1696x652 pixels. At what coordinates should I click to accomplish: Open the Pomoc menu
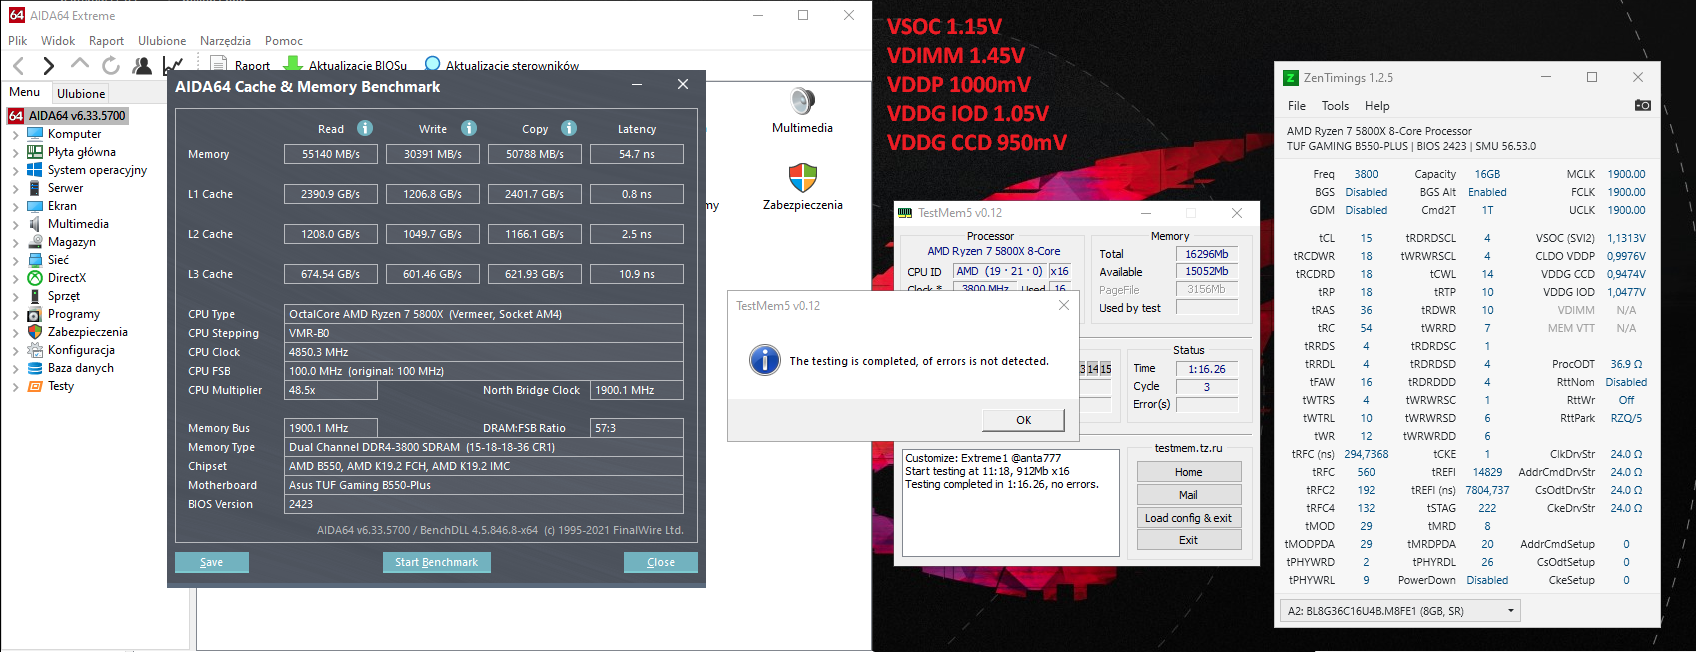pyautogui.click(x=284, y=41)
